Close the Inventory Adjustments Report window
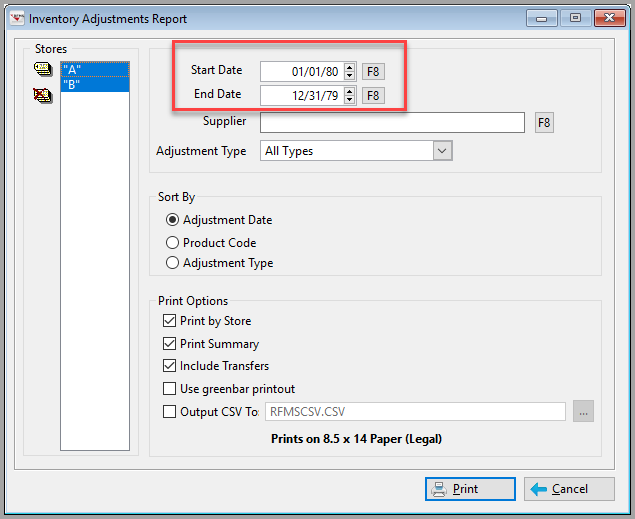This screenshot has height=519, width=635. tap(609, 18)
